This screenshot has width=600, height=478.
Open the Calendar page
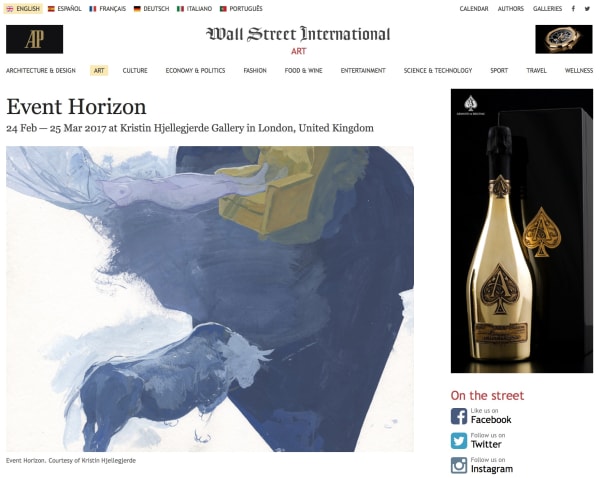point(474,8)
